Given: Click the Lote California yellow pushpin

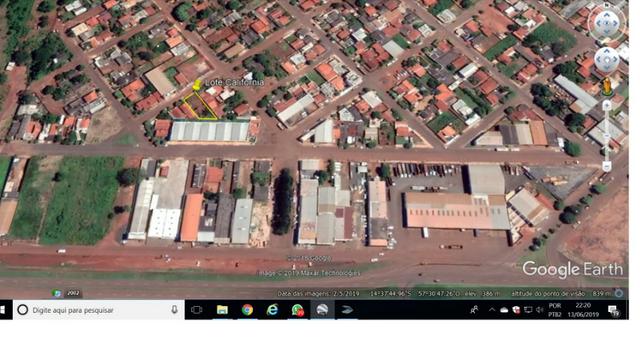Looking at the screenshot, I should click(197, 85).
